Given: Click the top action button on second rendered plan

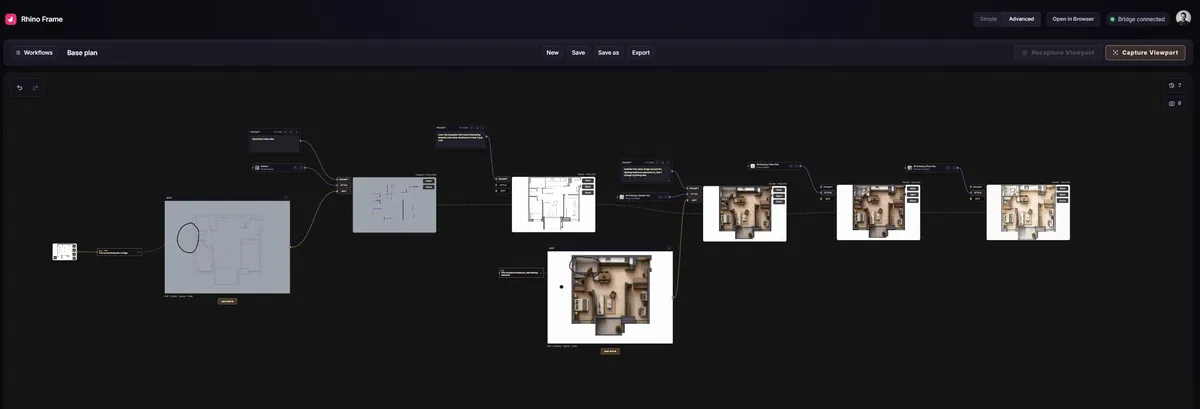Looking at the screenshot, I should [912, 188].
